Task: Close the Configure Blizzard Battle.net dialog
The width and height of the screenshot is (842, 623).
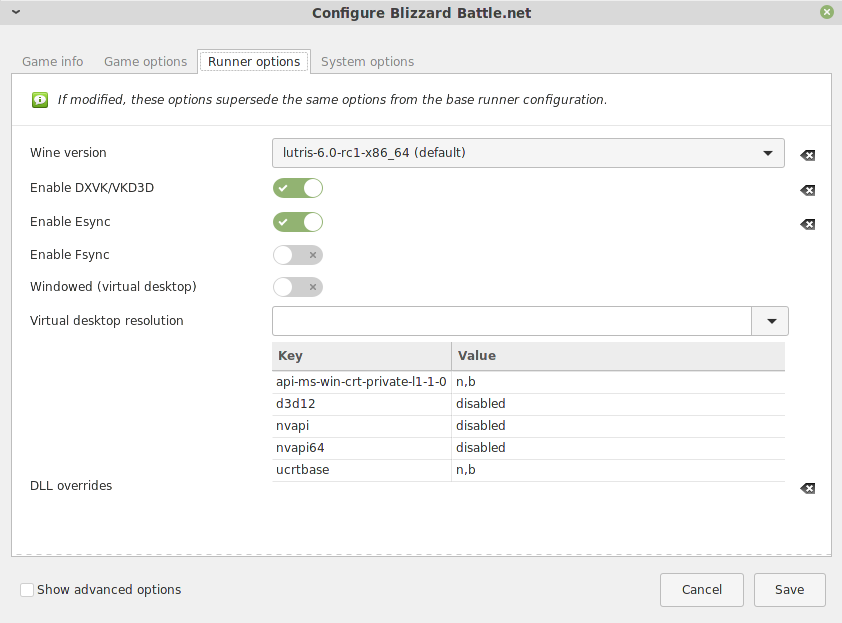Action: pos(827,12)
